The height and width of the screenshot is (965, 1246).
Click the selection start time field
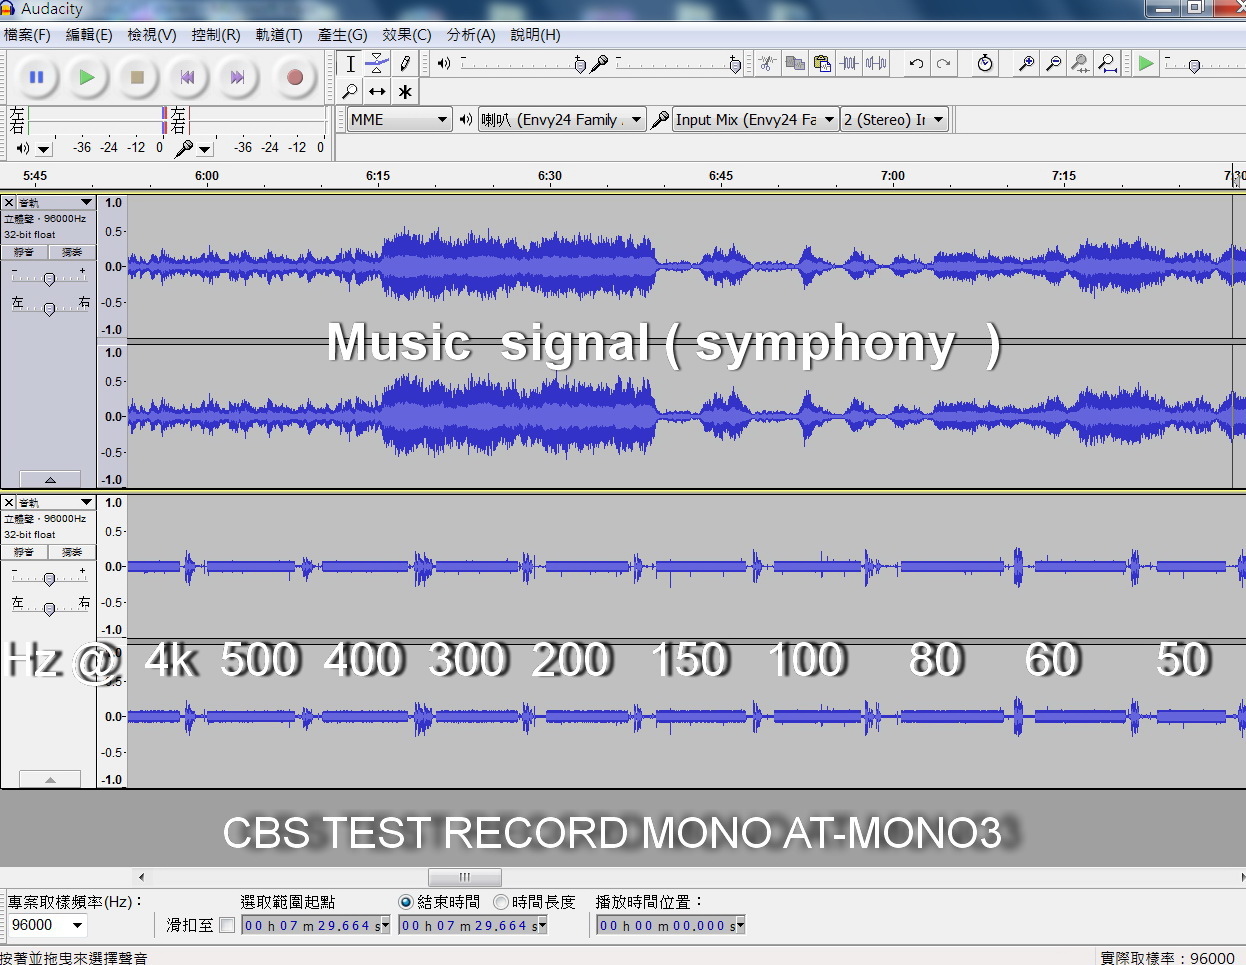tap(316, 926)
